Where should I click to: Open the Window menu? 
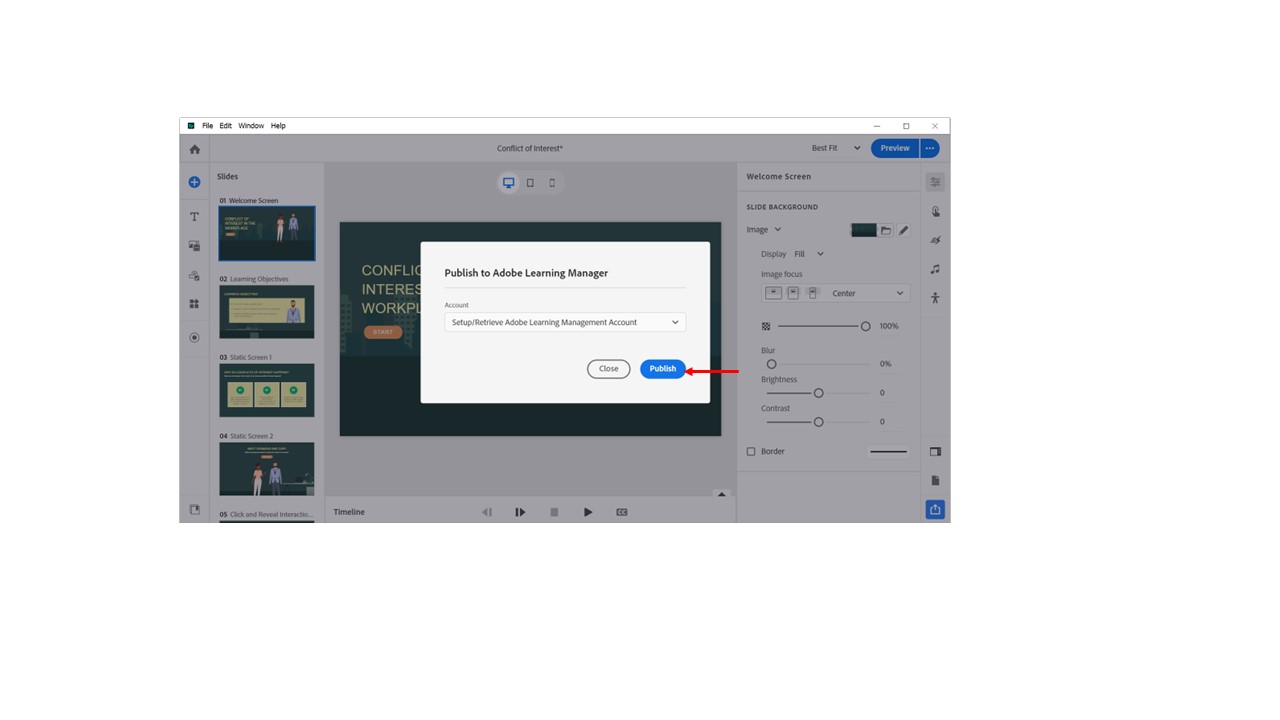(x=251, y=126)
